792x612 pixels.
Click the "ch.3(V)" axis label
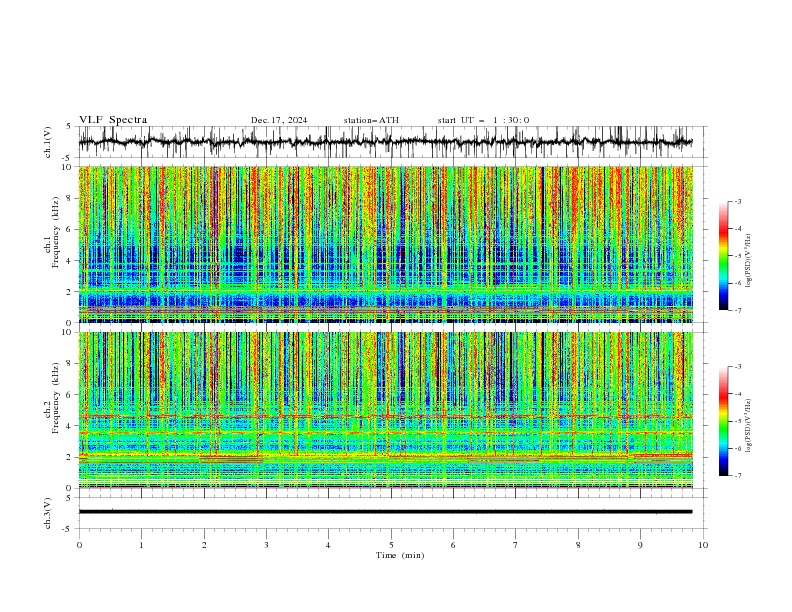click(48, 513)
